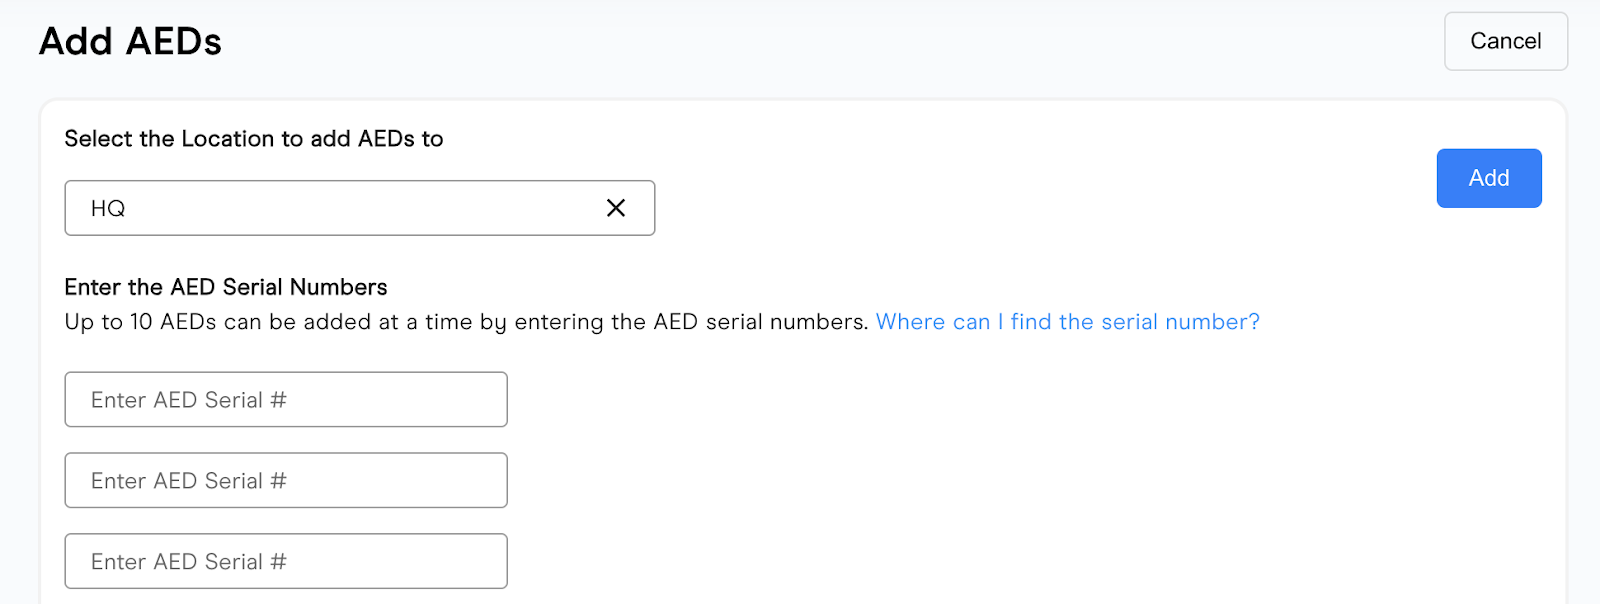The image size is (1600, 604).
Task: Follow Where can I find the serial number?
Action: click(1067, 322)
